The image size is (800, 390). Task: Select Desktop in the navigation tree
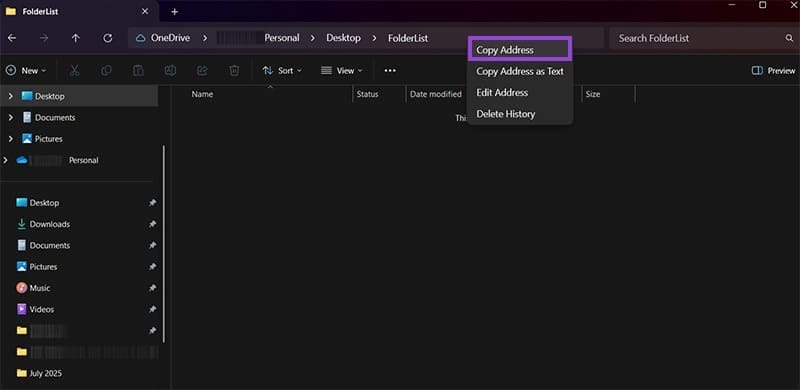click(x=49, y=96)
